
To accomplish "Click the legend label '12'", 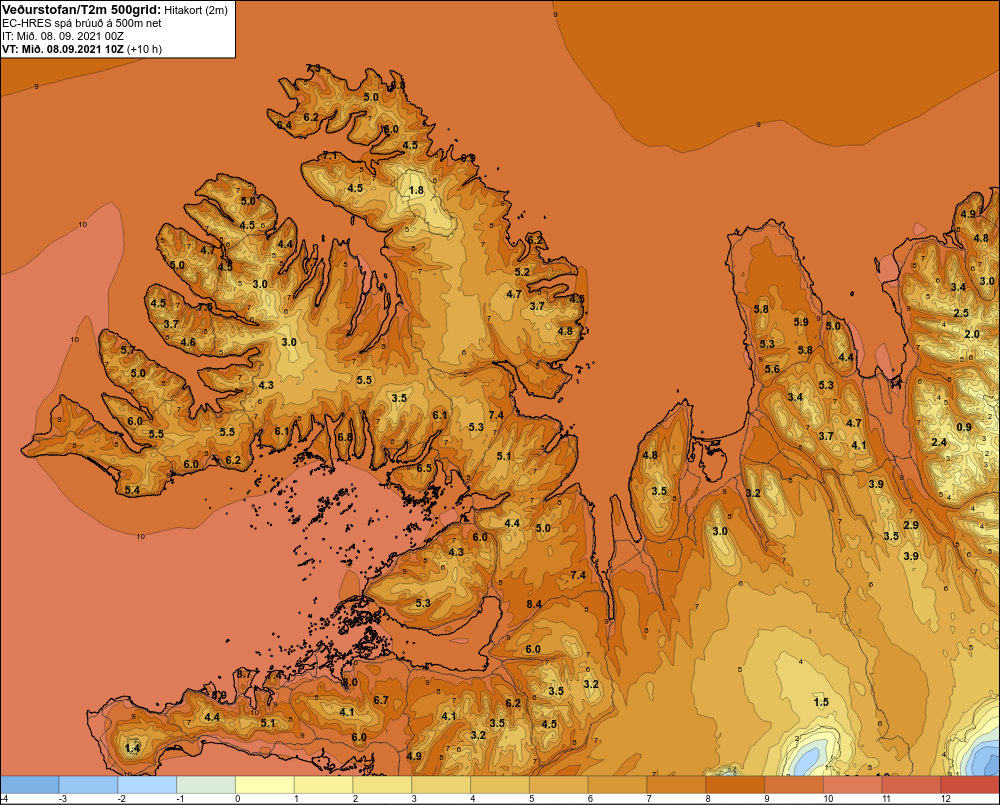I will [946, 799].
